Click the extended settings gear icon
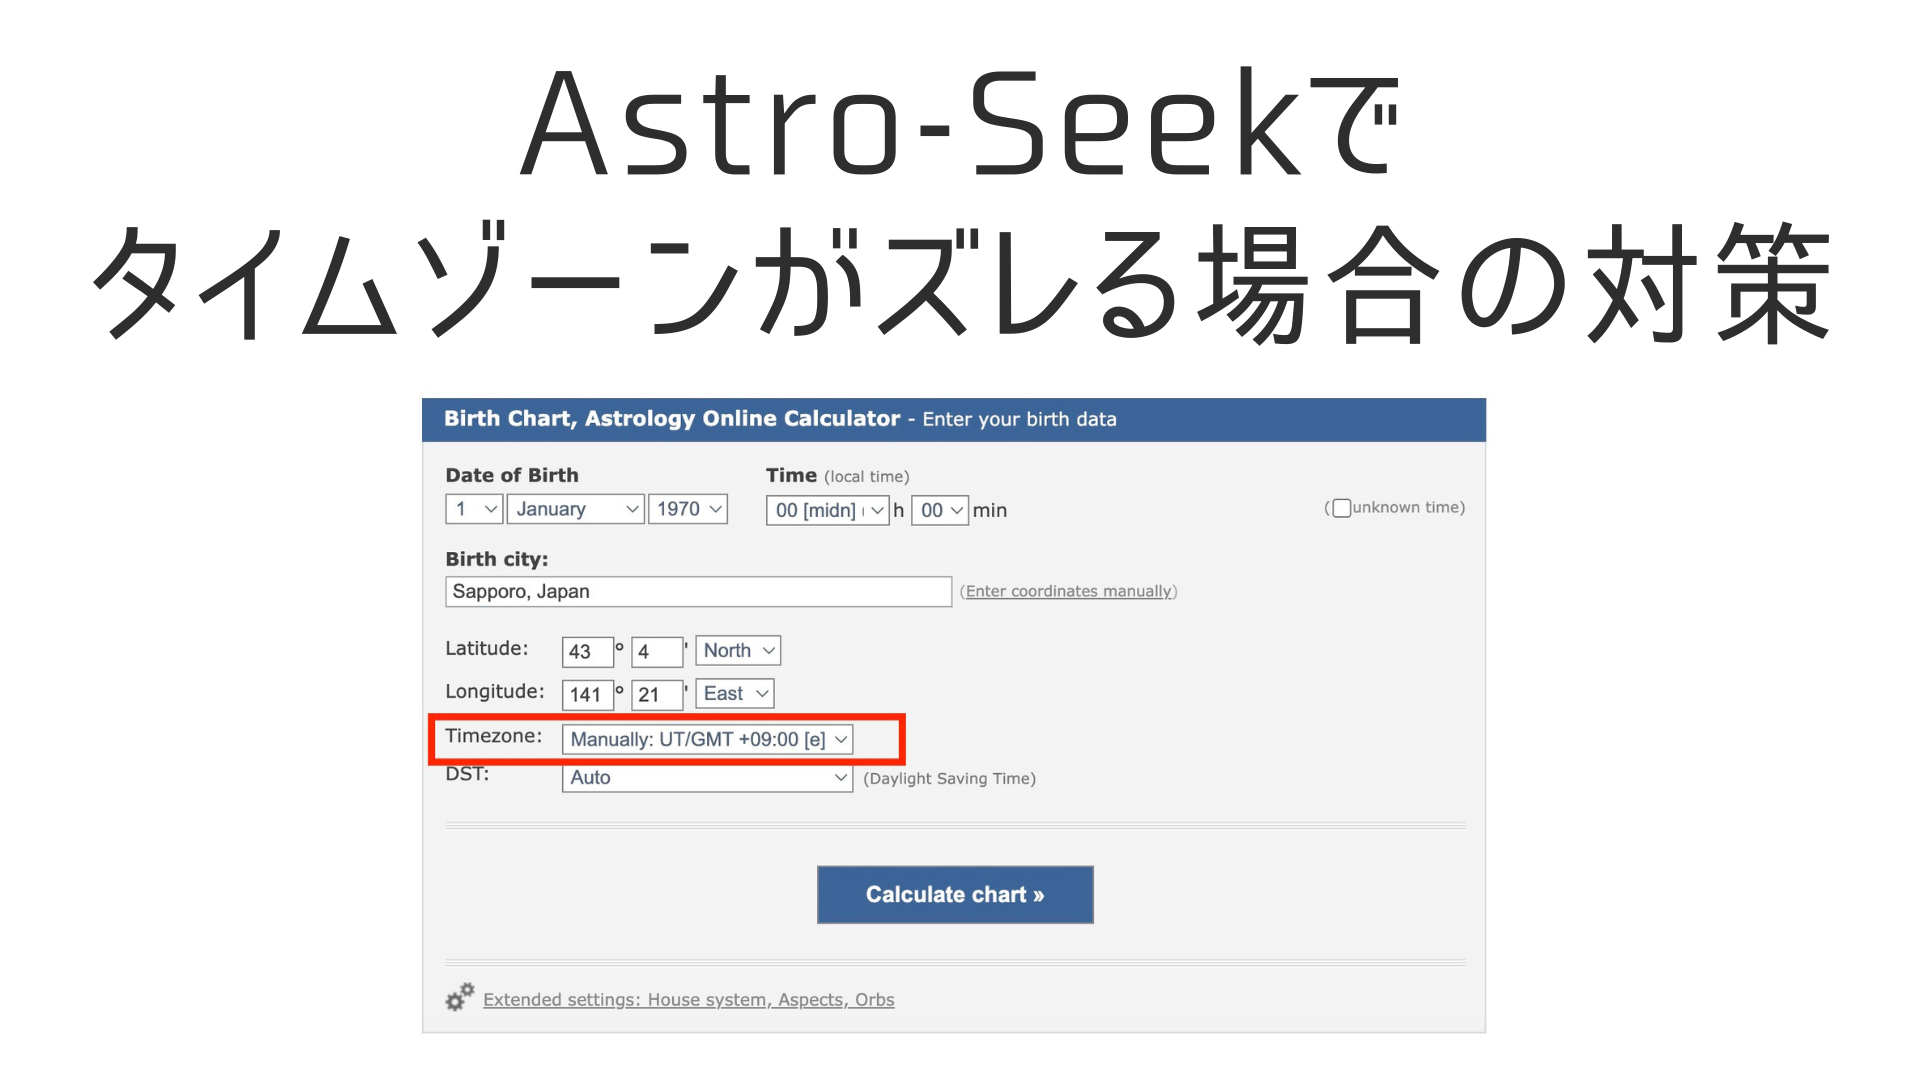1920x1080 pixels. point(459,997)
